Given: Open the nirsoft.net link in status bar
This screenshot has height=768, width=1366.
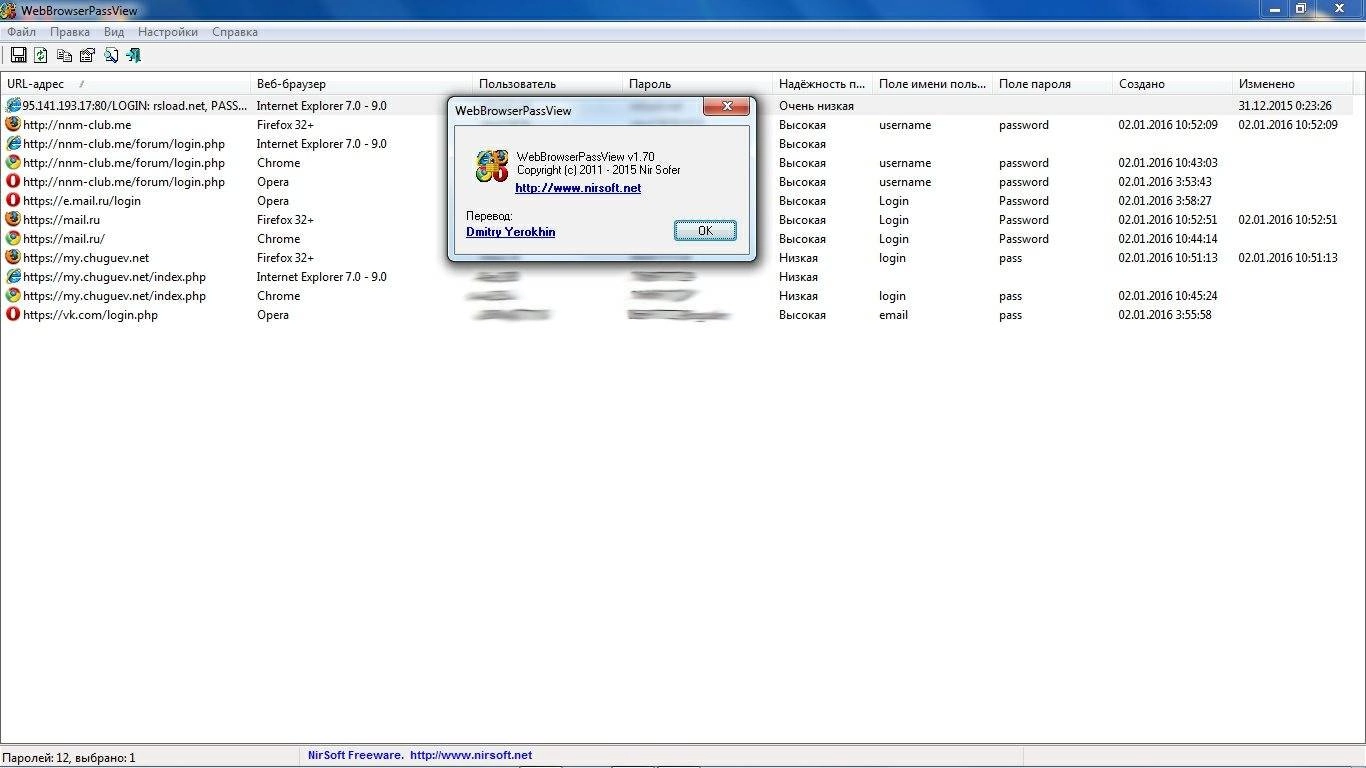Looking at the screenshot, I should pos(471,755).
